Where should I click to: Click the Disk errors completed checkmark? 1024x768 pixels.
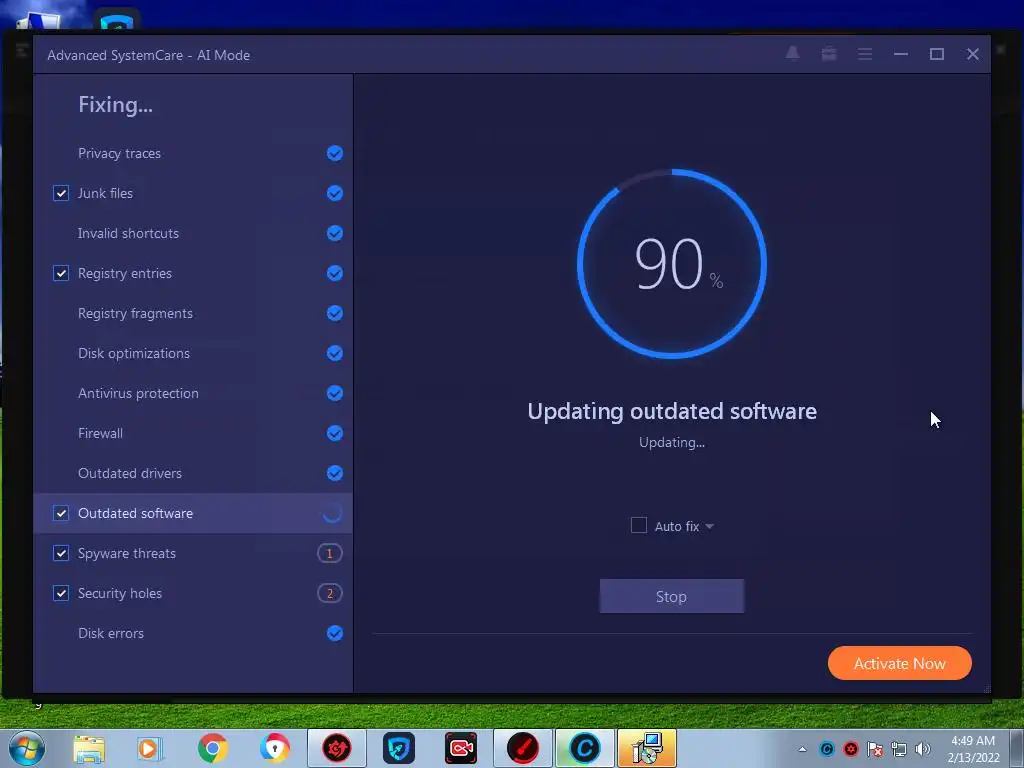(334, 633)
